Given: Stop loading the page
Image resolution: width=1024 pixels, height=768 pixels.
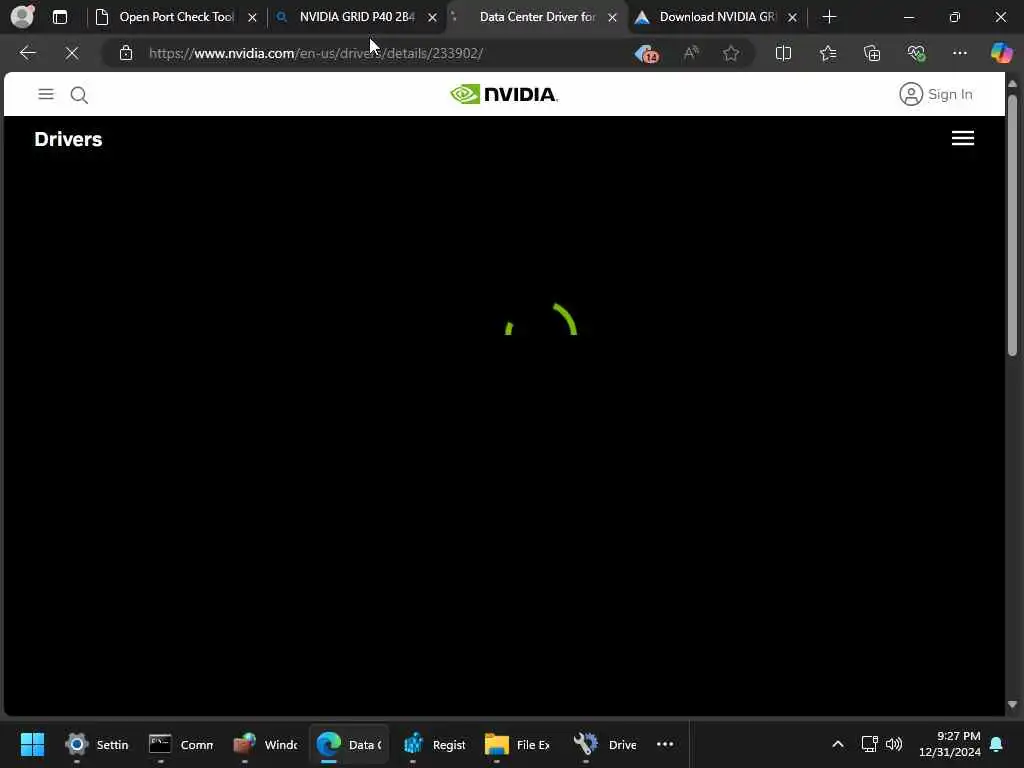Looking at the screenshot, I should [72, 53].
